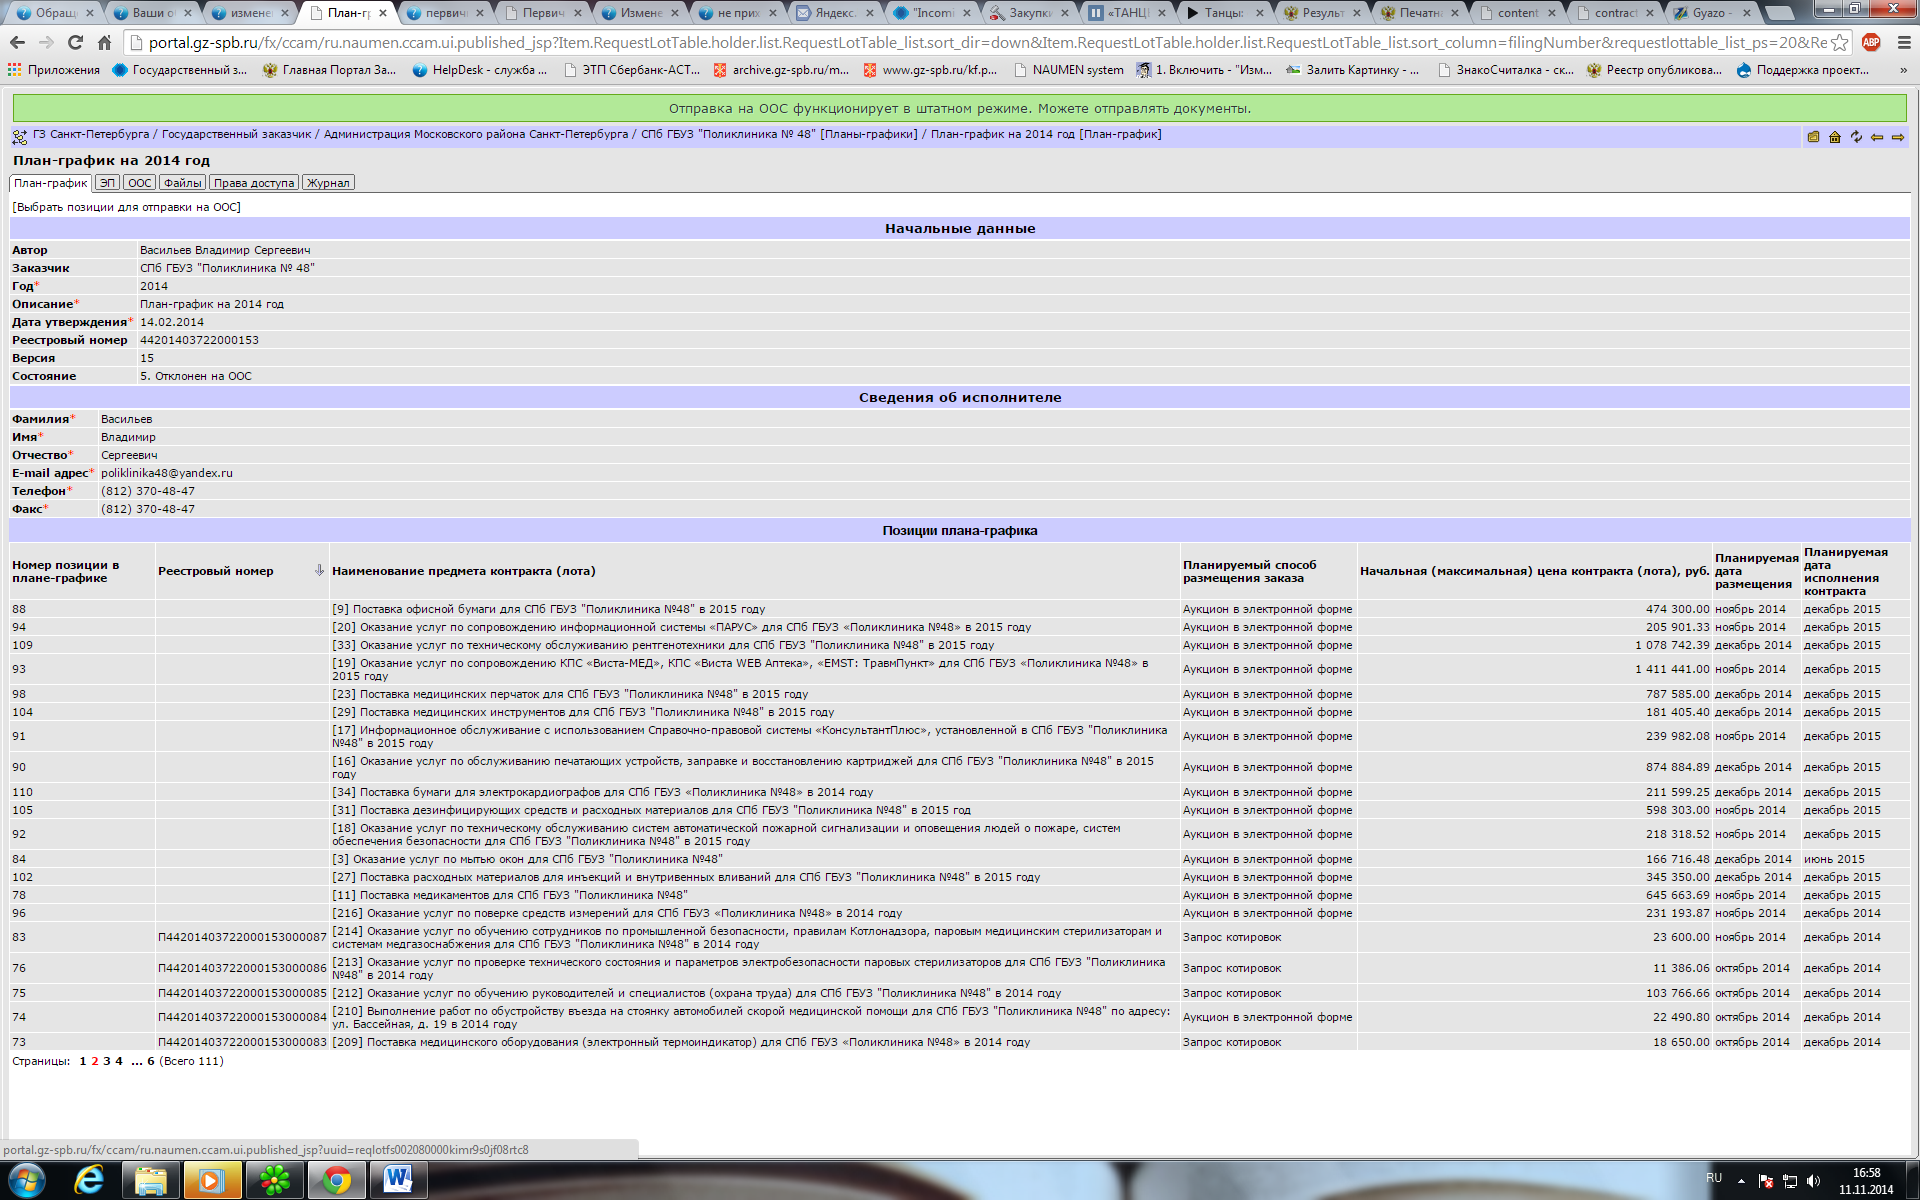Go to page 2 of positions list

coord(95,1061)
